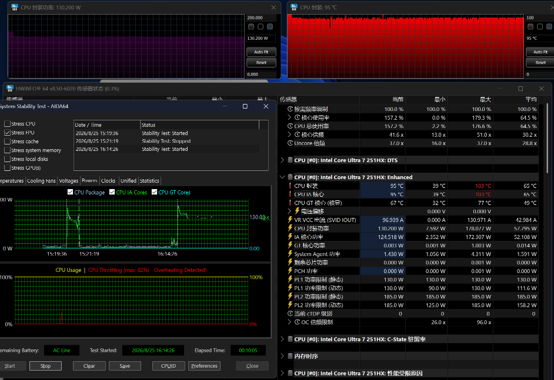This screenshot has width=554, height=380.
Task: Click clock icon on CPU total usage 176.6 % row
Action: (290, 126)
